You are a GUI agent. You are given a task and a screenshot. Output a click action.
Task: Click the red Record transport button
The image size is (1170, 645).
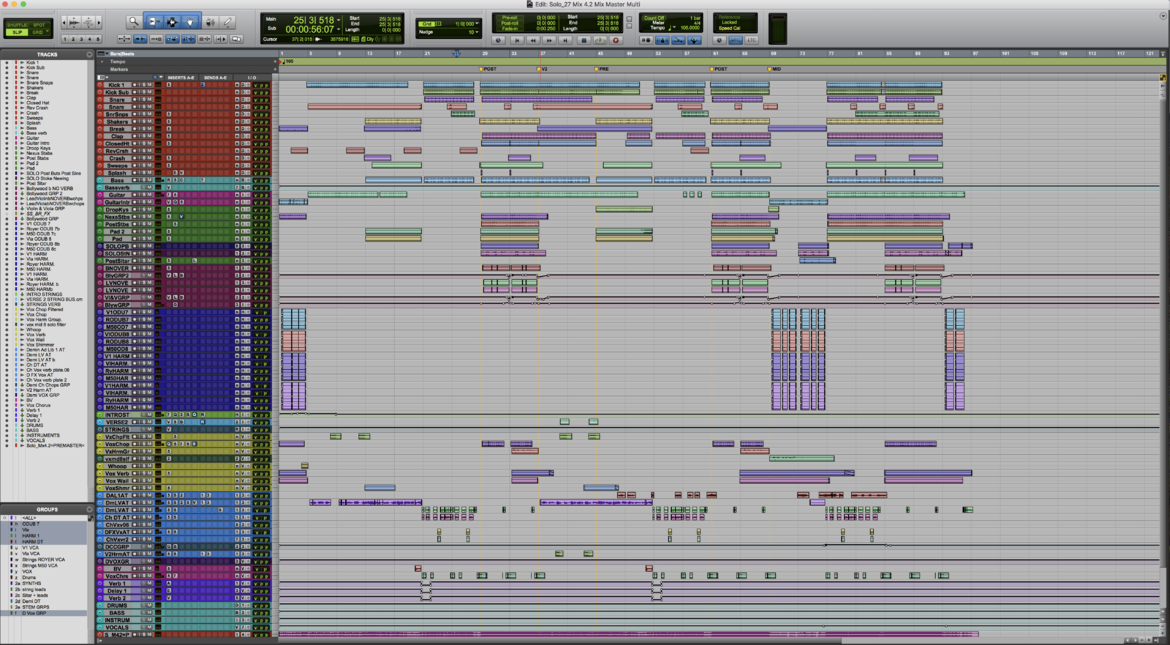616,40
